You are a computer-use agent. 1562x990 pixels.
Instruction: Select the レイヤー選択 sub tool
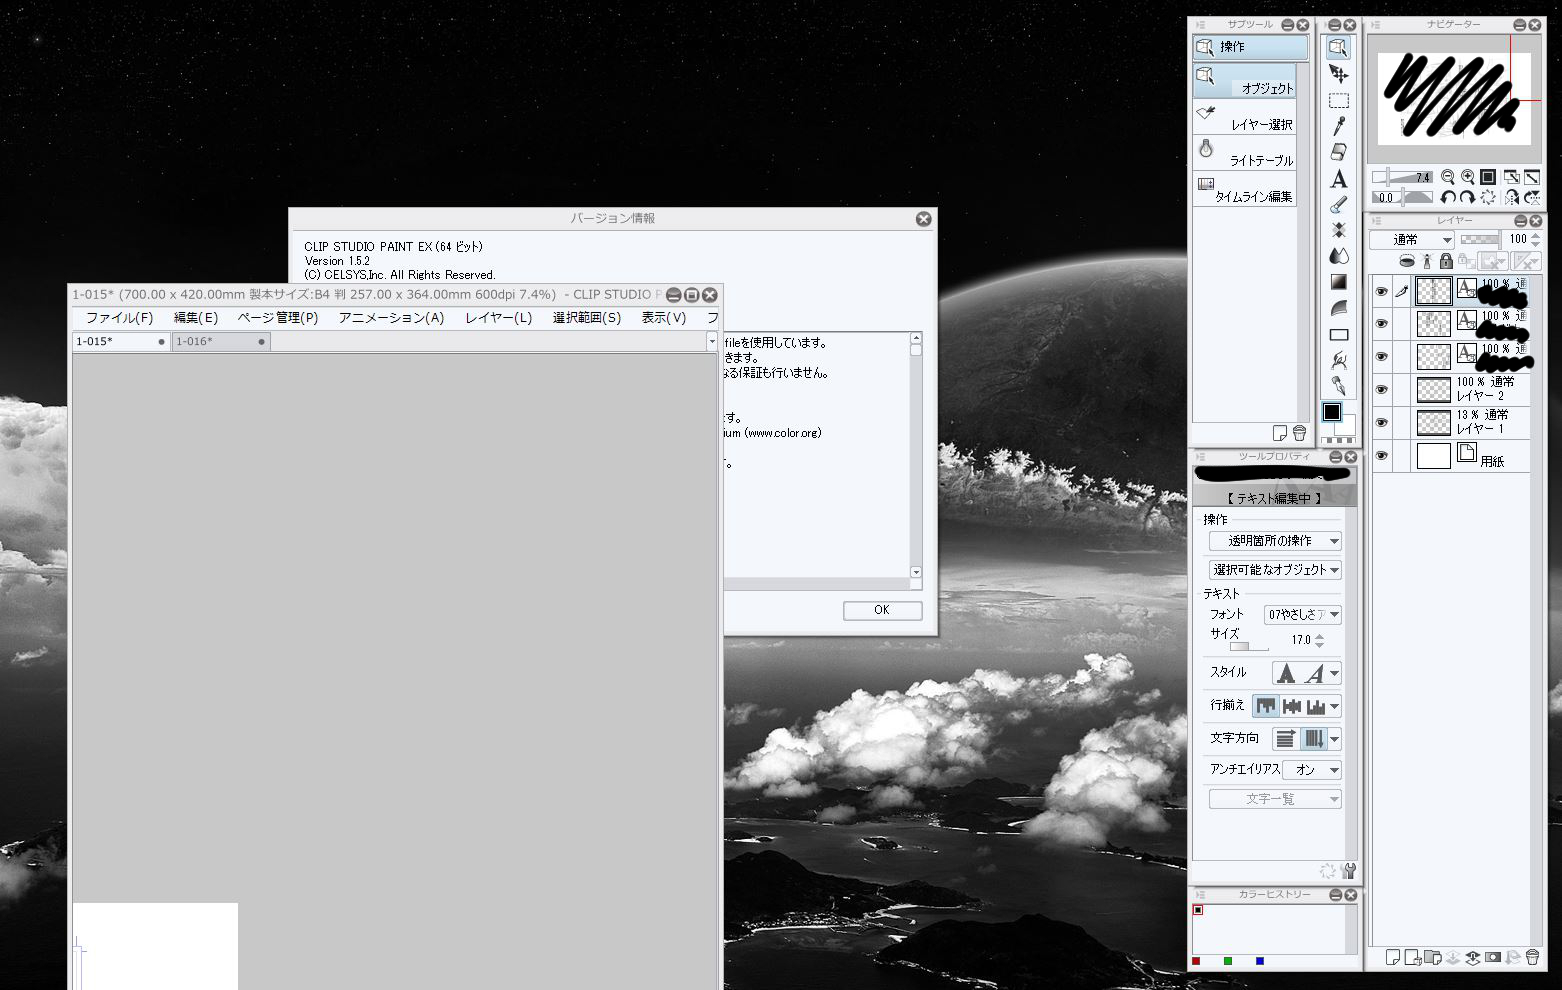[x=1245, y=117]
